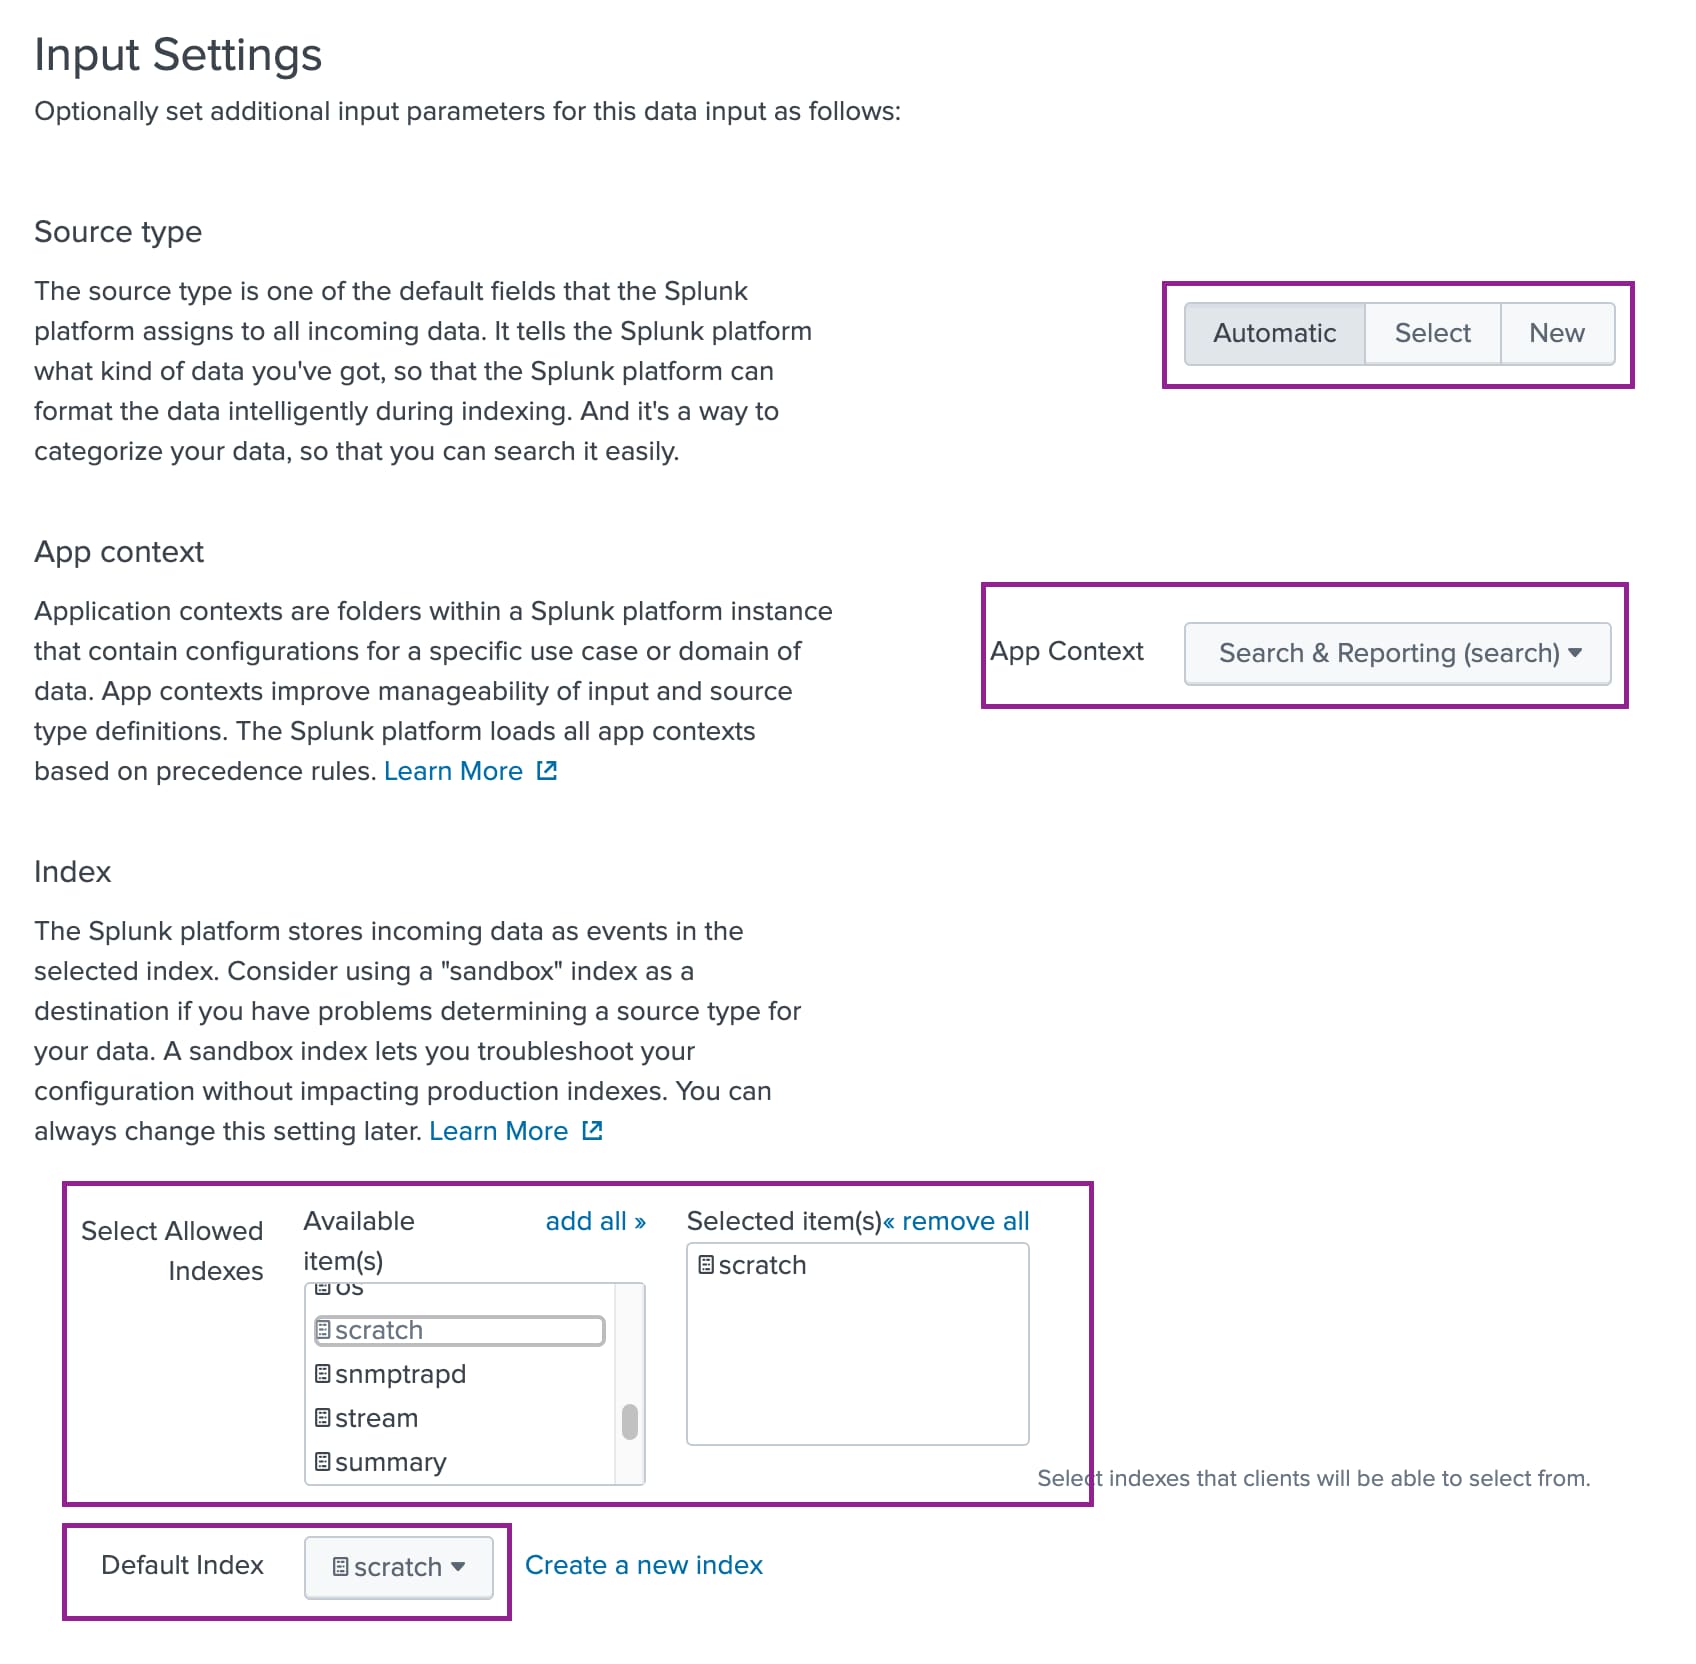This screenshot has height=1664, width=1696.
Task: Select Automatic source type mode
Action: coord(1273,333)
